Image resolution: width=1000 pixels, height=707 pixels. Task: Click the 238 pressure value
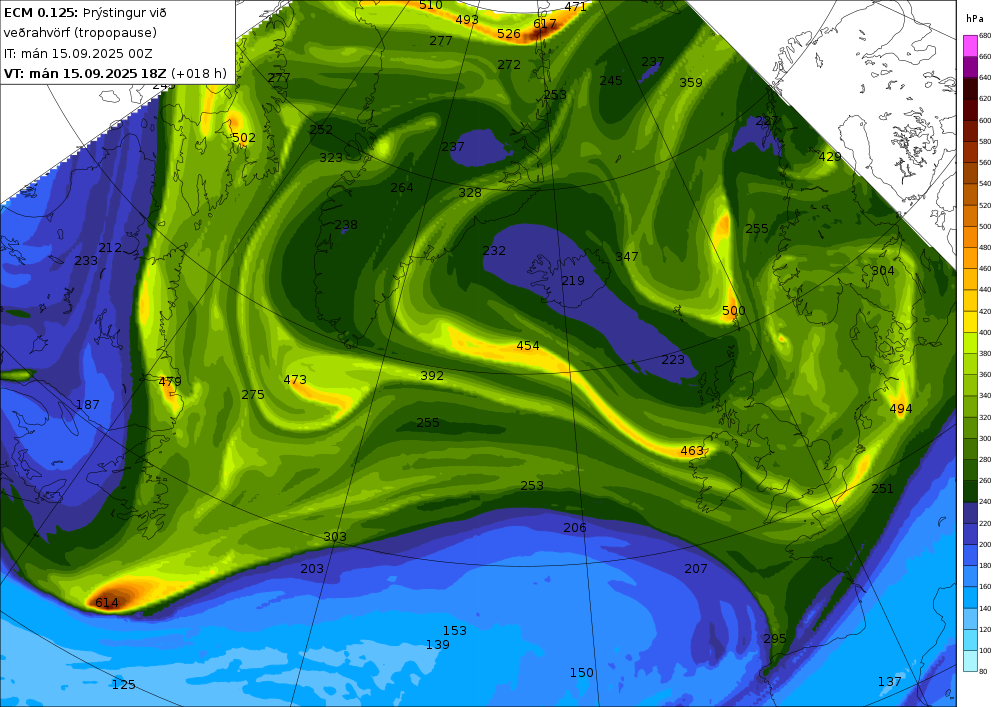coord(346,225)
